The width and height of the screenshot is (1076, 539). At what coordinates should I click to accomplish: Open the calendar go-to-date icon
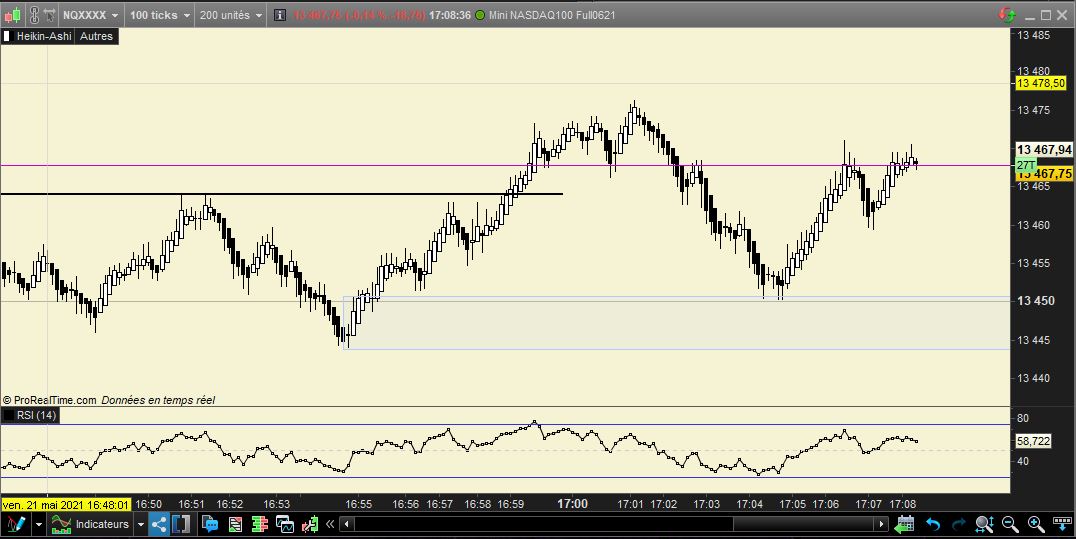[x=905, y=525]
